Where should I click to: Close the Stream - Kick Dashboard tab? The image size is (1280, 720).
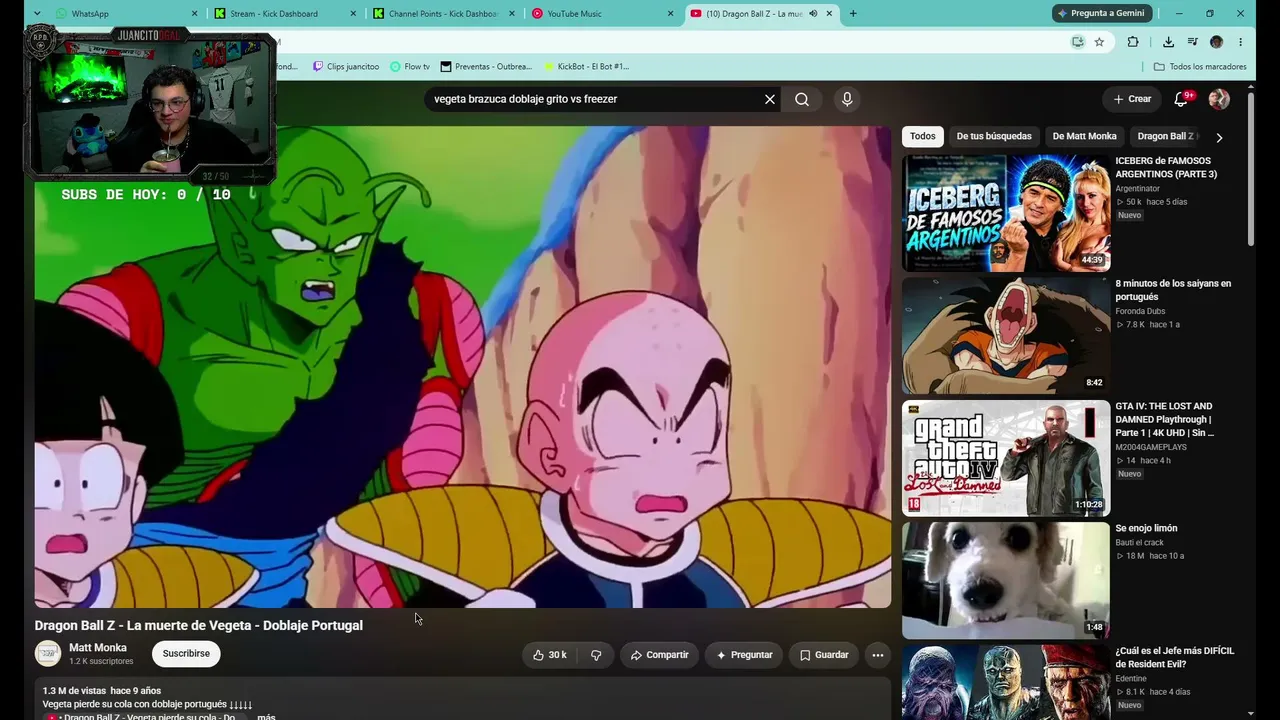pos(353,14)
